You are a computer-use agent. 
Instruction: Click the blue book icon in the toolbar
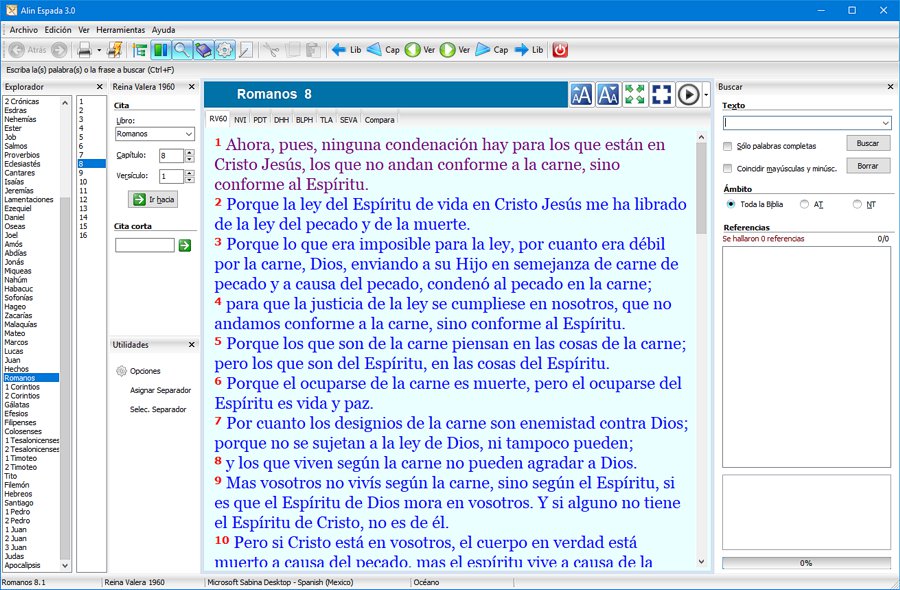coord(203,50)
